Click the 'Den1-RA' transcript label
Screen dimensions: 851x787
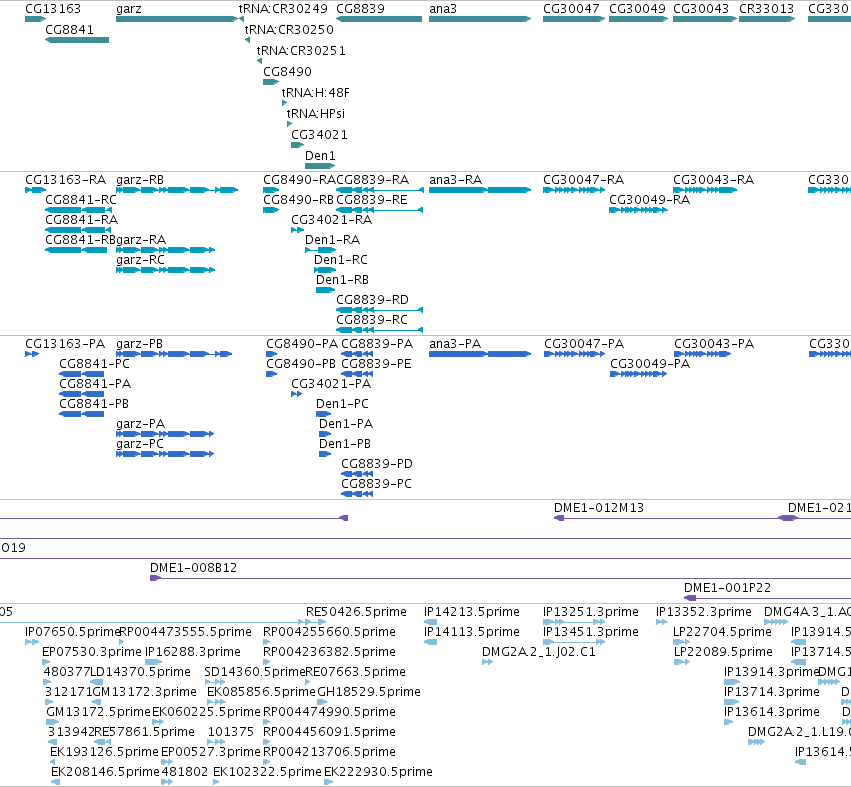pos(332,240)
